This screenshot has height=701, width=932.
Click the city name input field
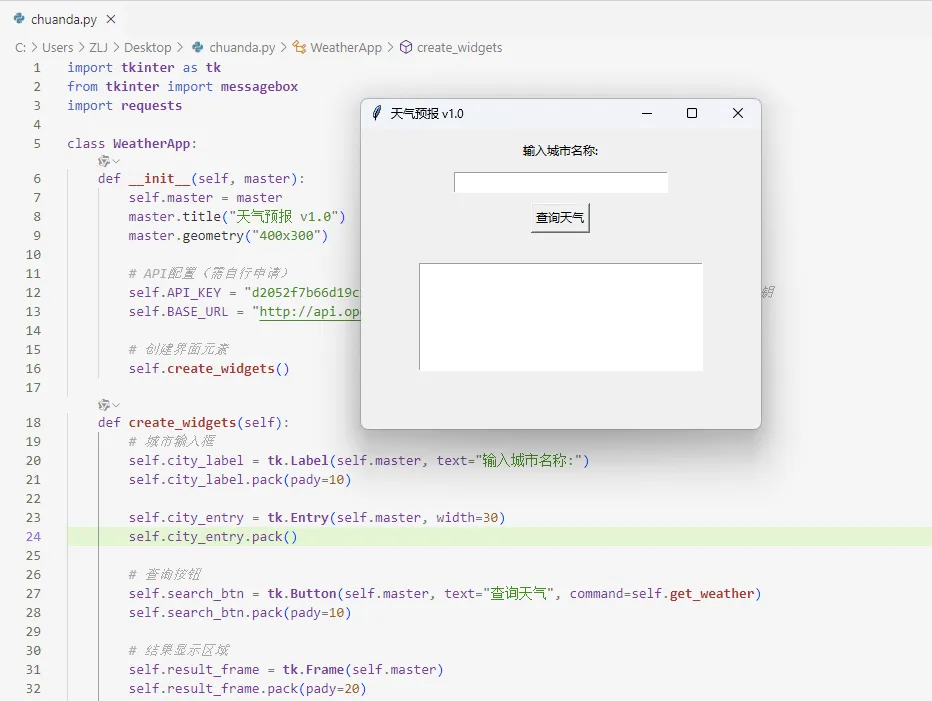point(561,183)
